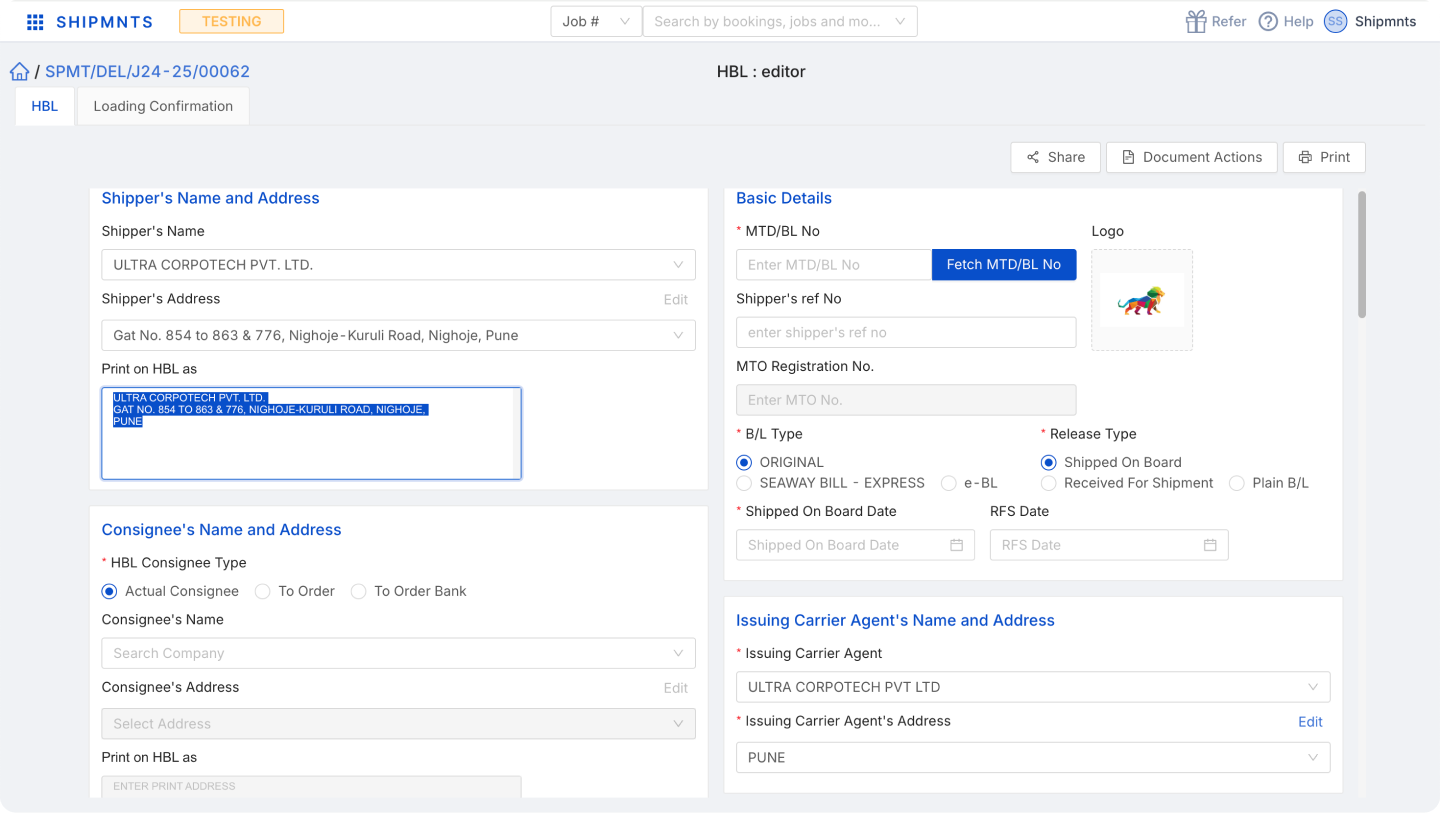Select Shipped On Board release type

pyautogui.click(x=1048, y=463)
